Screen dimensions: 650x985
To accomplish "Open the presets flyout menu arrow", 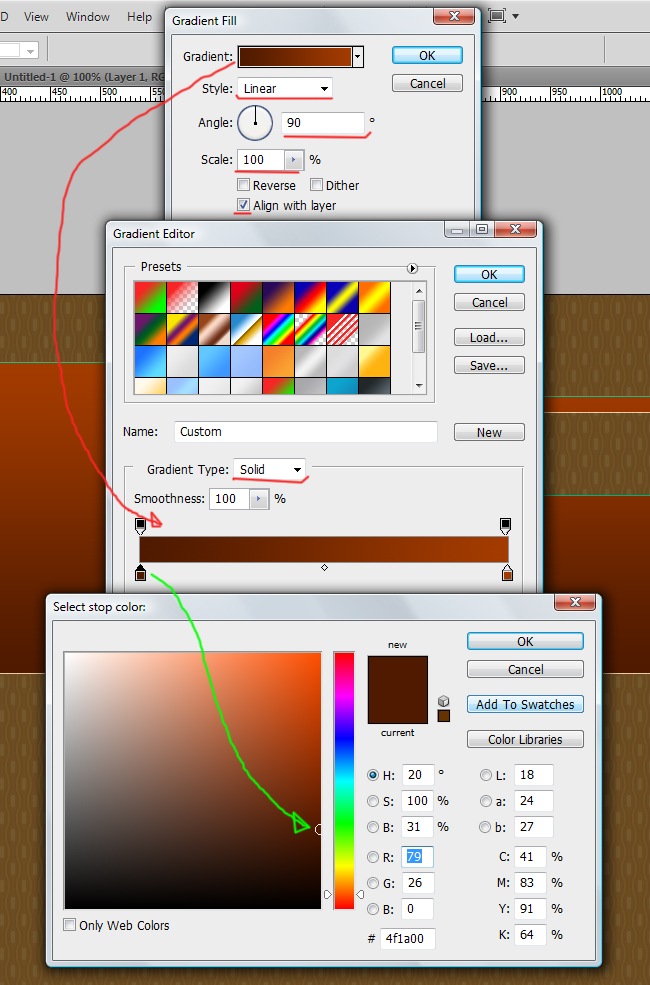I will (412, 268).
